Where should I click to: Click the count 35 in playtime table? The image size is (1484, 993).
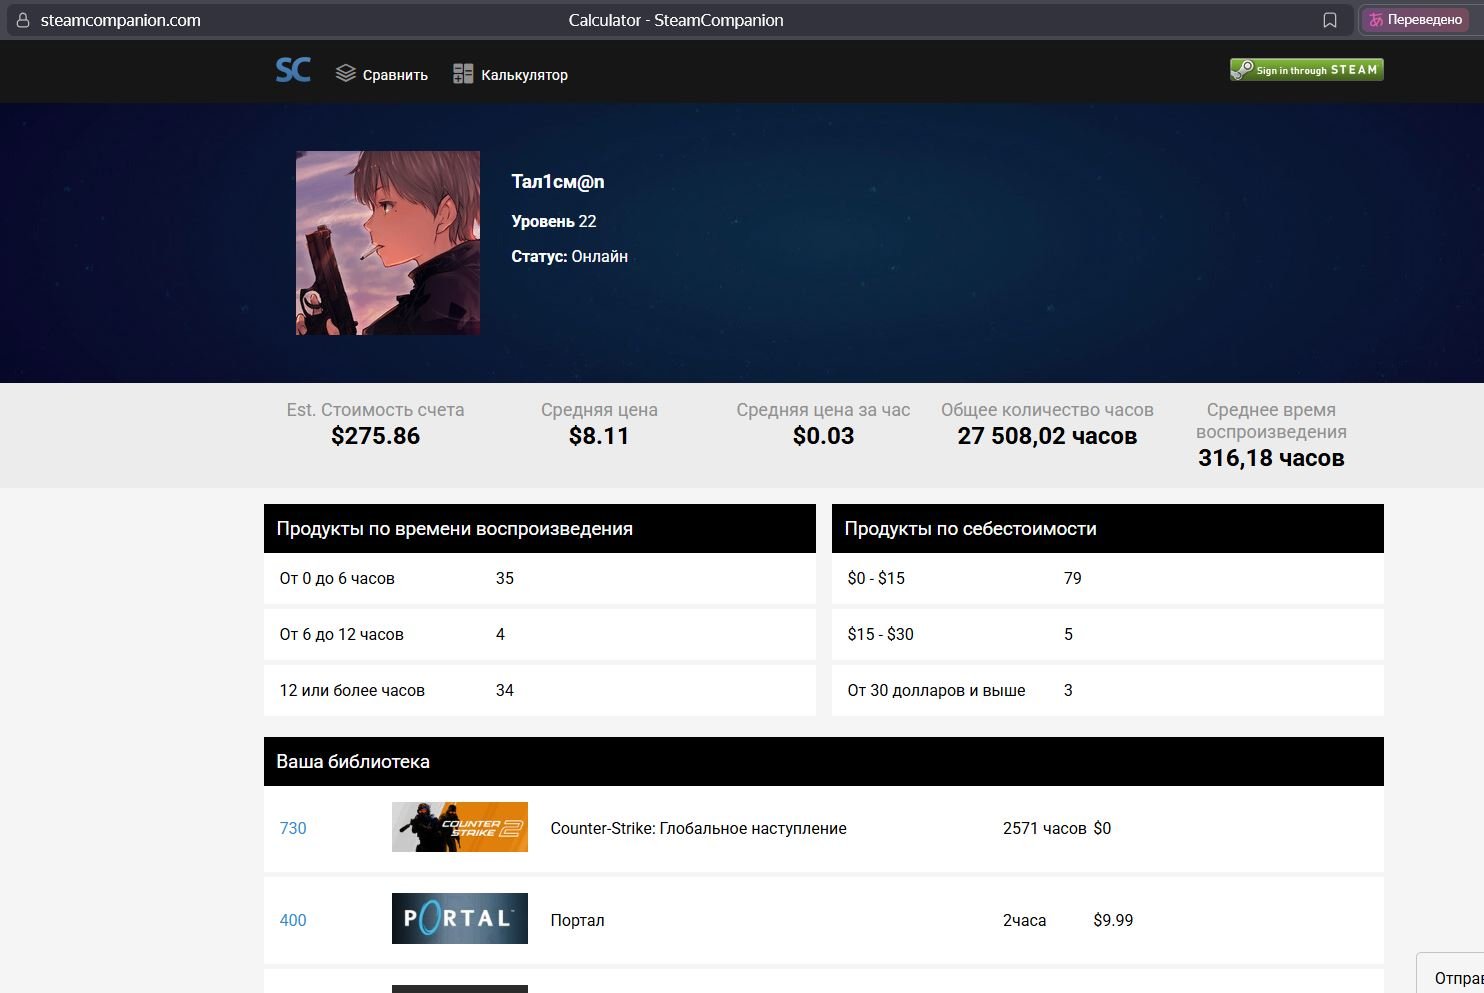(505, 578)
